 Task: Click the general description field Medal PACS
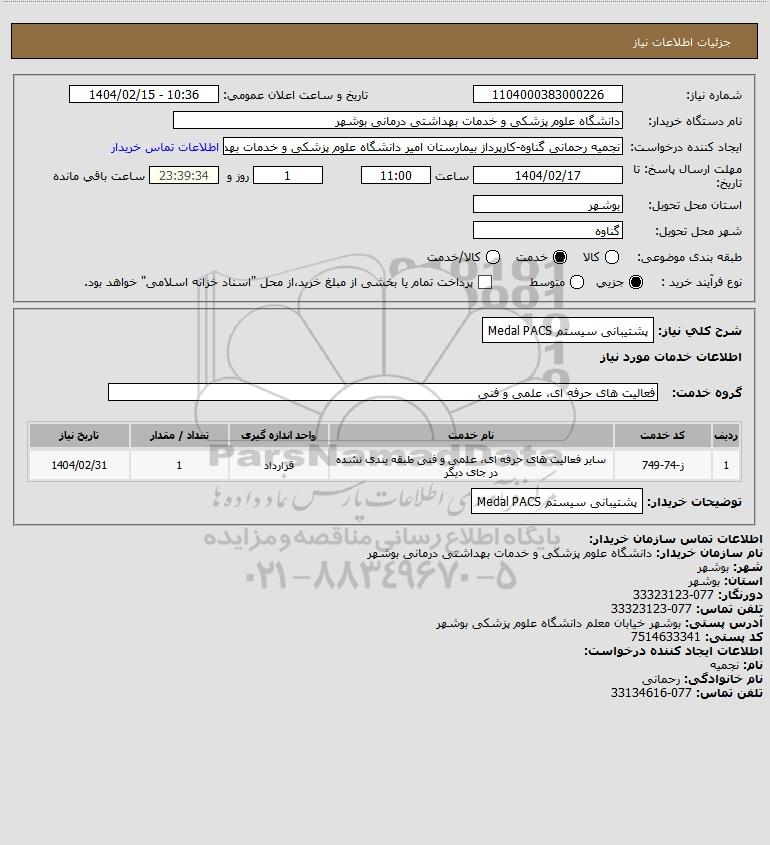click(567, 330)
